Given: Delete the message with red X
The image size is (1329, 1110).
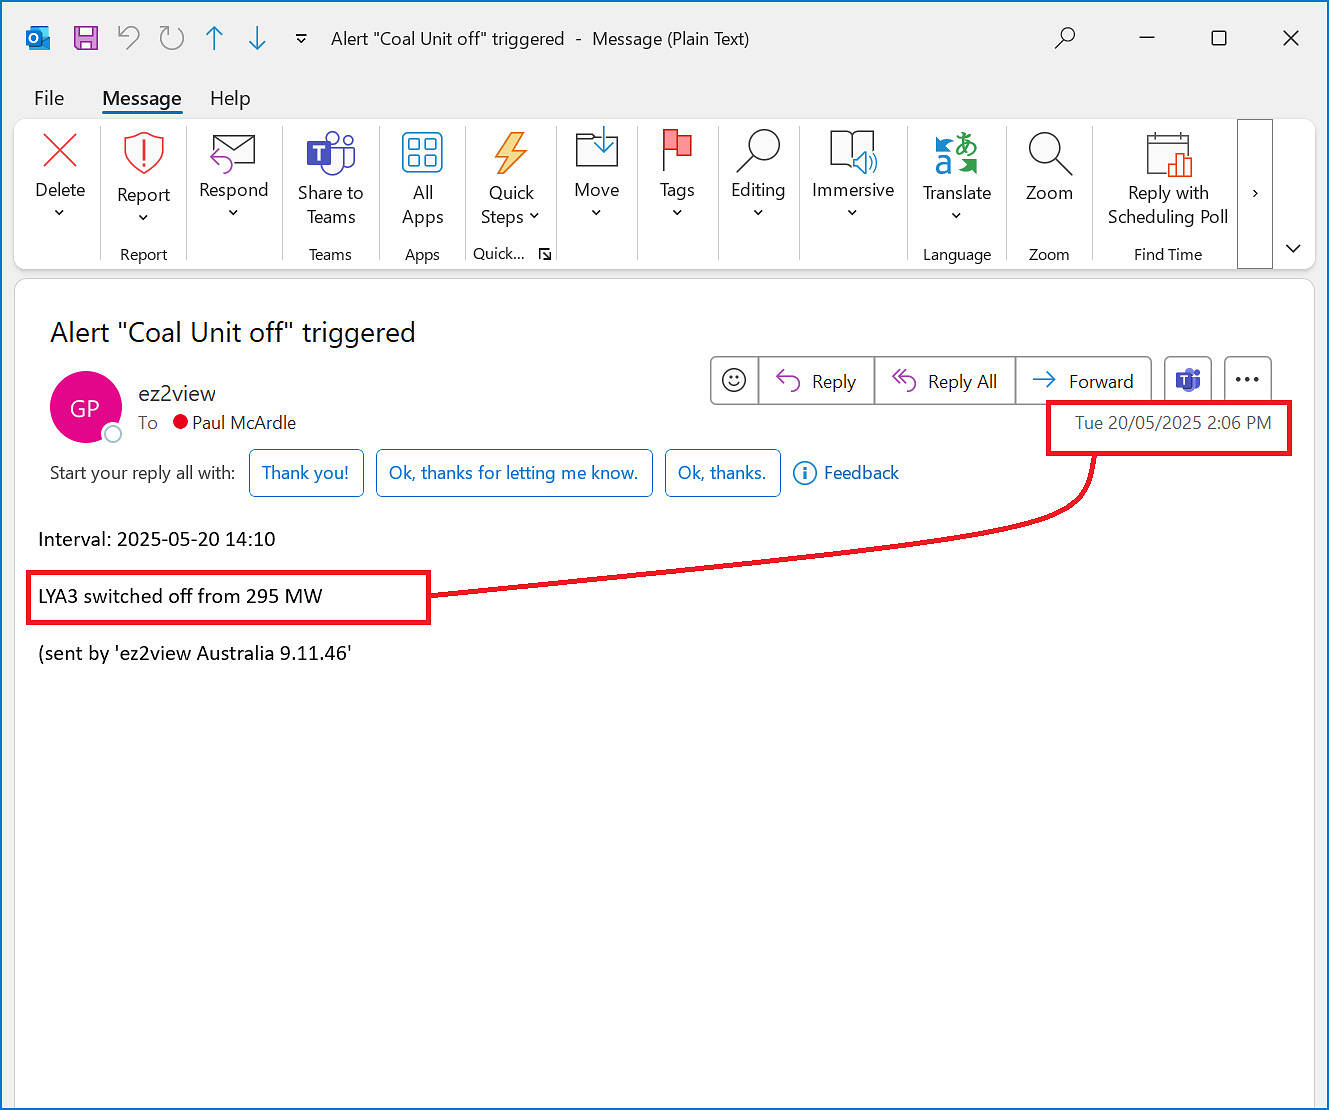Looking at the screenshot, I should pos(60,151).
